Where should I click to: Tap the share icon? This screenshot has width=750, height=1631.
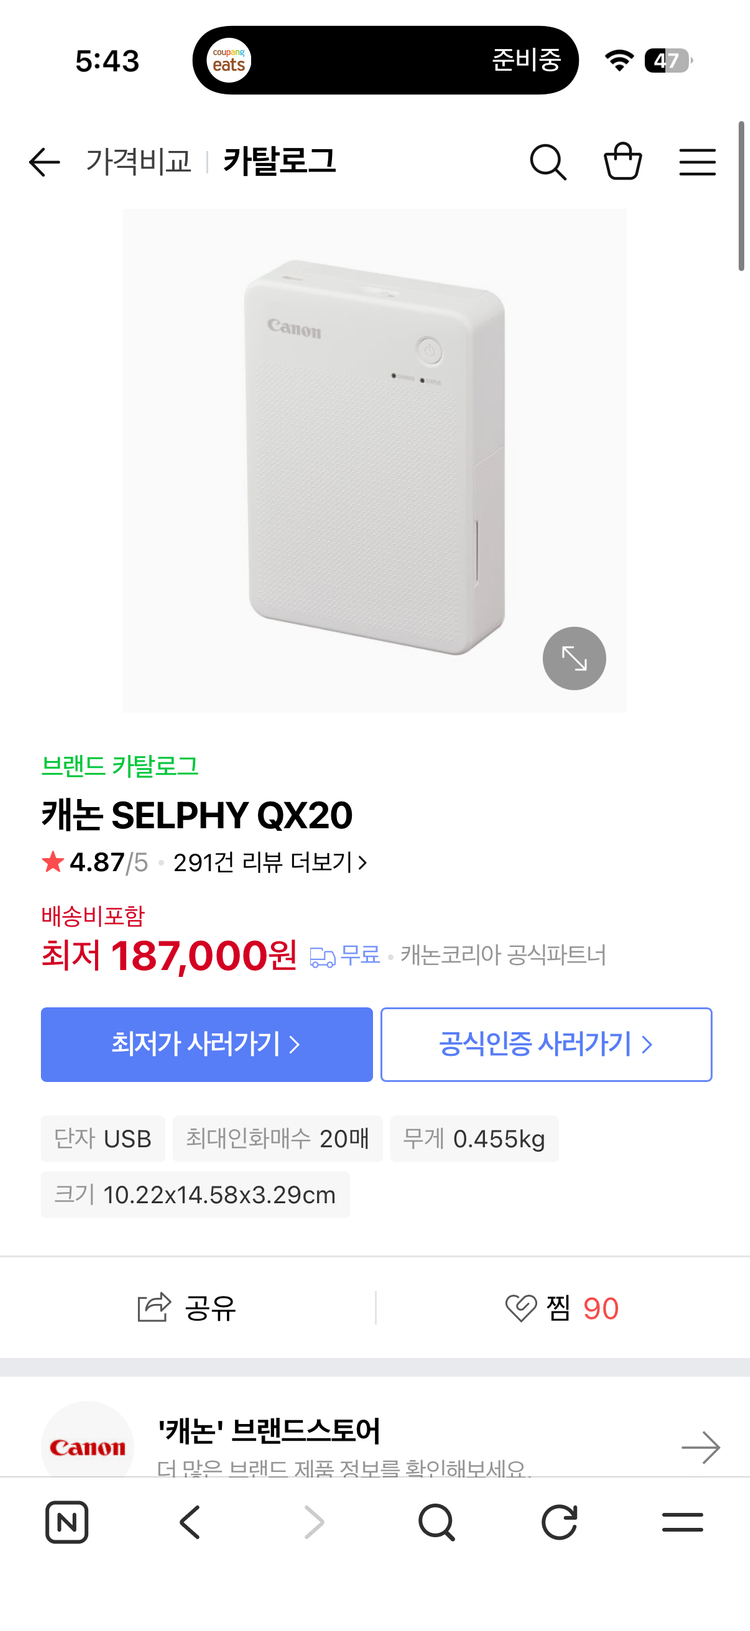(154, 1307)
